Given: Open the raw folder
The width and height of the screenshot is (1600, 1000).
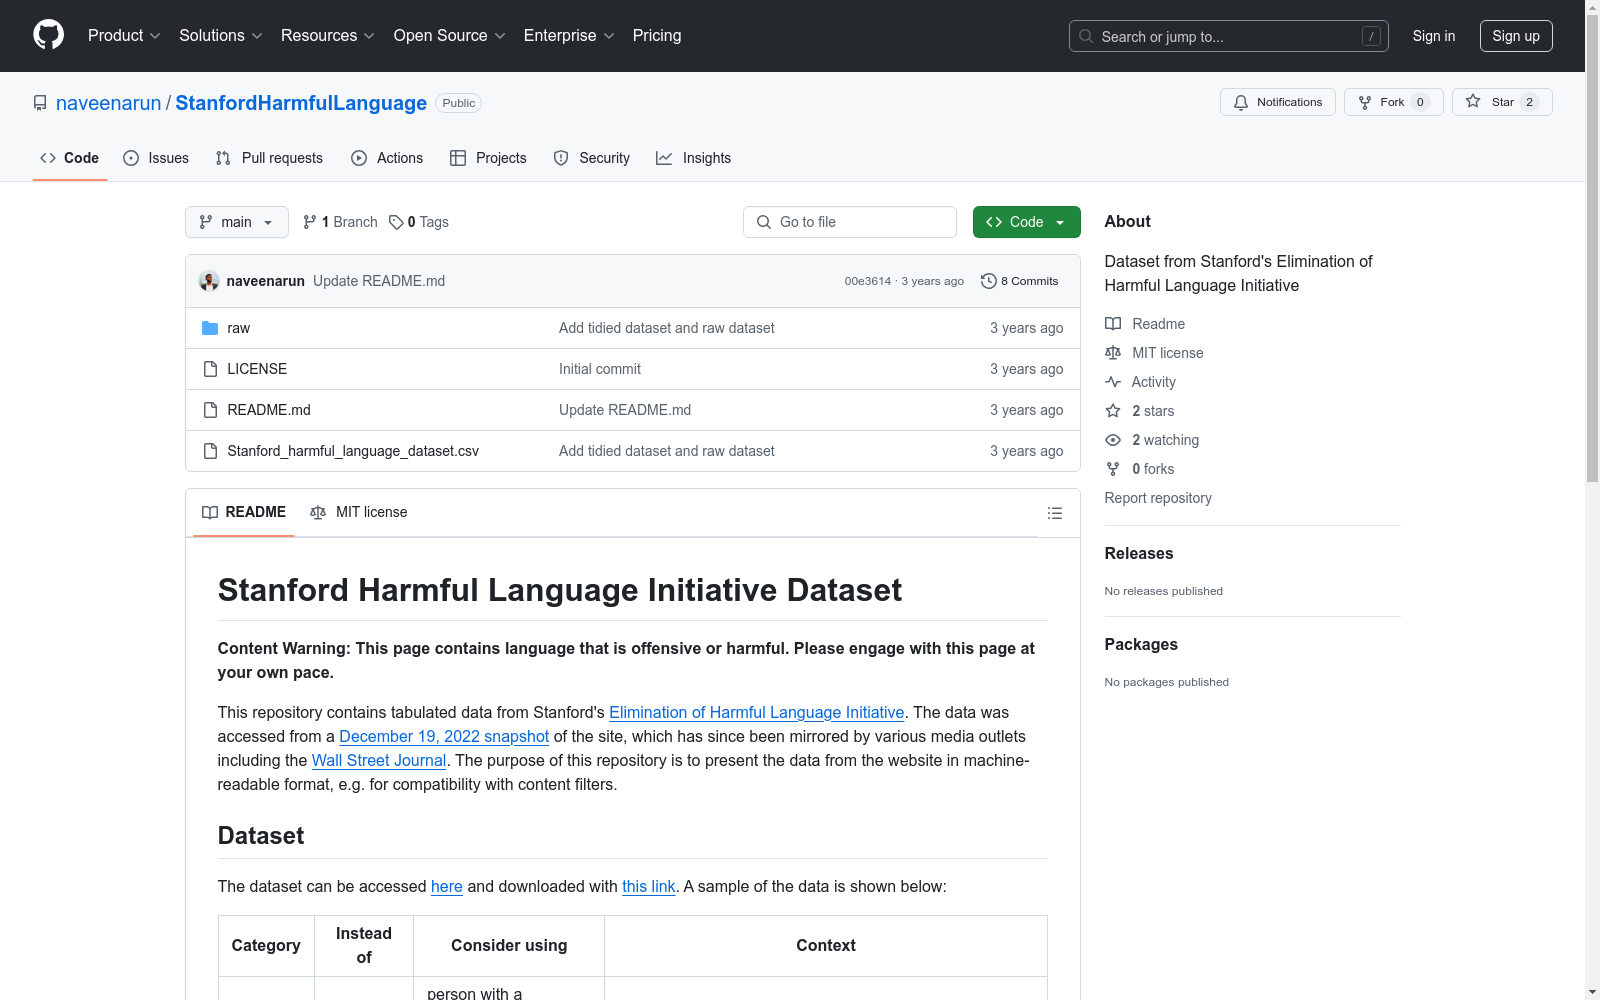Looking at the screenshot, I should 238,328.
